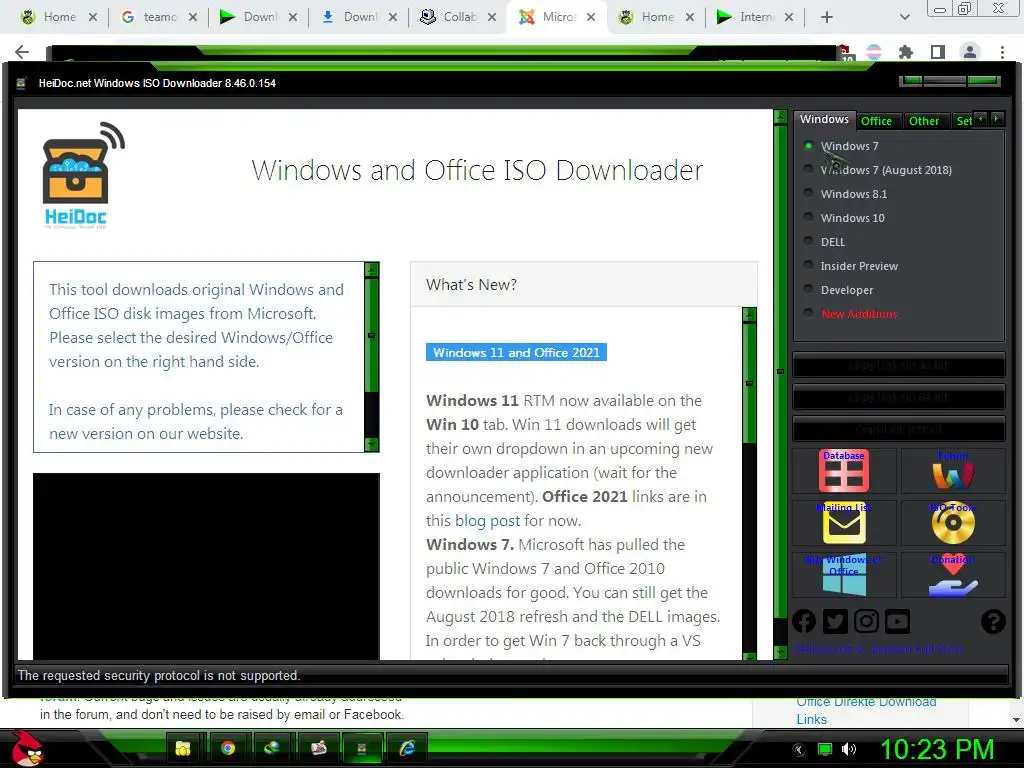Screen dimensions: 1024x768
Task: Open the YouTube social icon
Action: (x=897, y=621)
